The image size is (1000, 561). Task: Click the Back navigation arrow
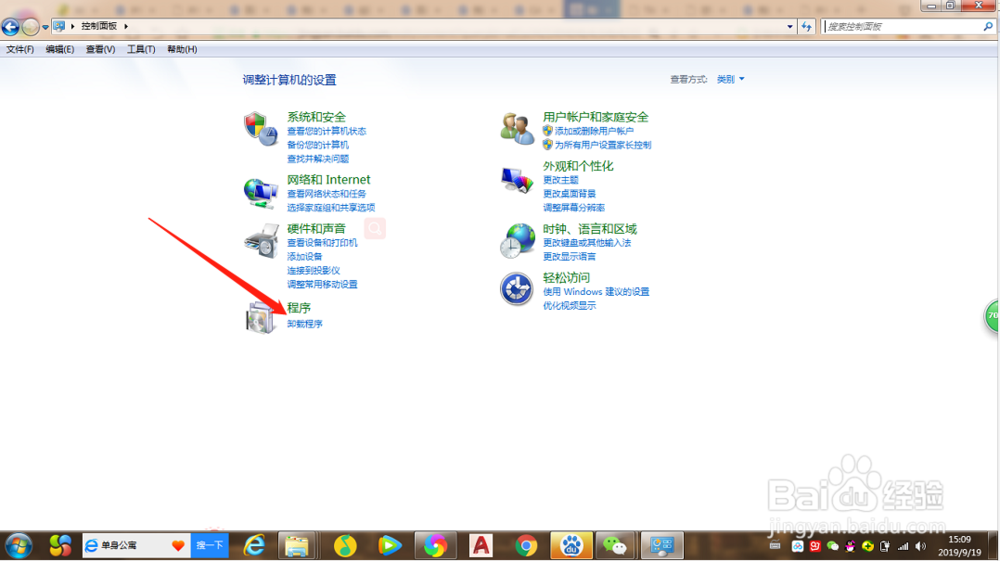[10, 27]
